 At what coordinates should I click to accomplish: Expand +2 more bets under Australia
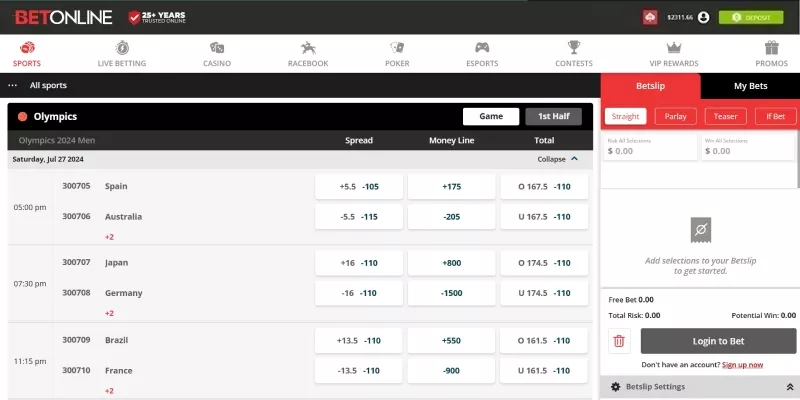point(109,237)
